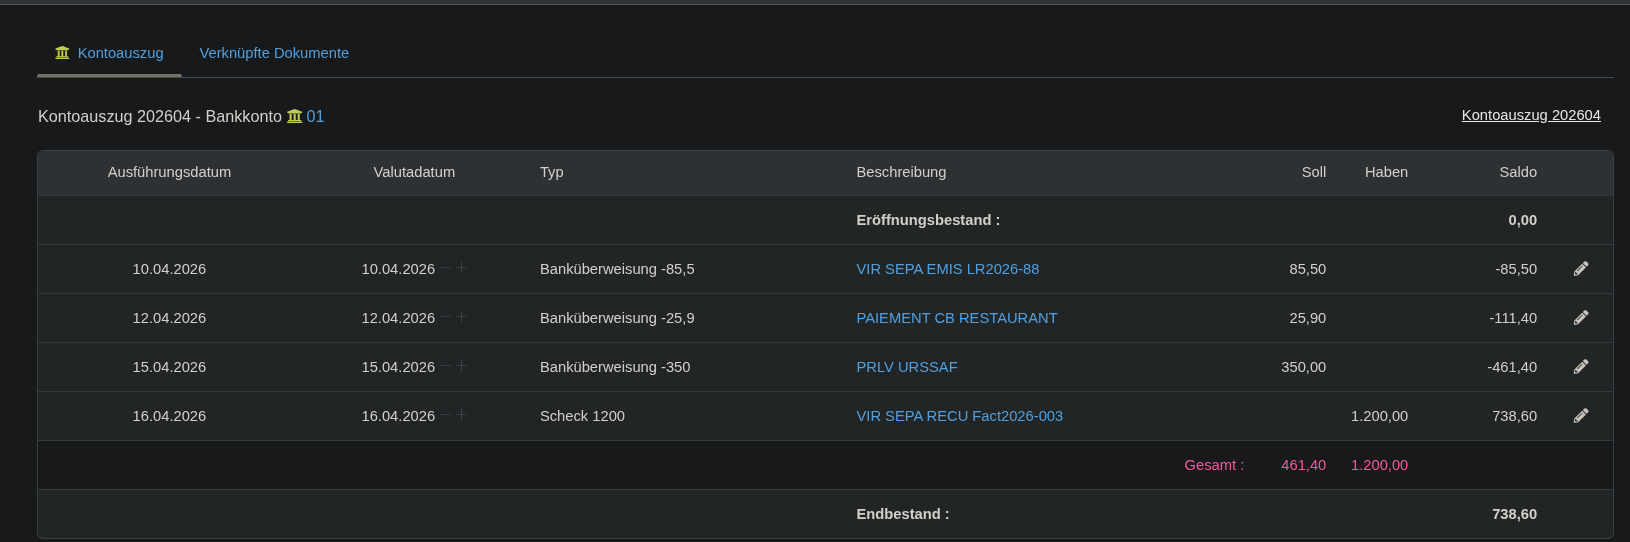Click plus beside value date 16.04.2026
This screenshot has height=542, width=1630.
pyautogui.click(x=462, y=415)
